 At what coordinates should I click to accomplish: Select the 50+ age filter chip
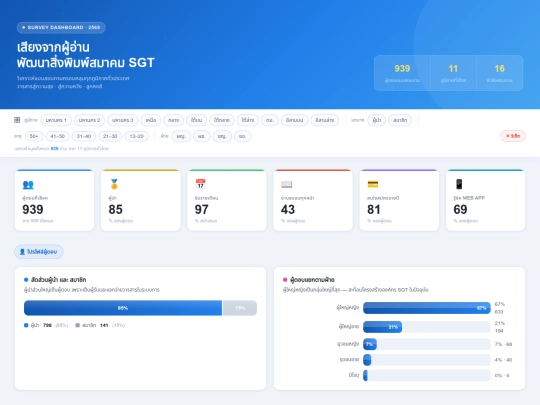point(34,136)
